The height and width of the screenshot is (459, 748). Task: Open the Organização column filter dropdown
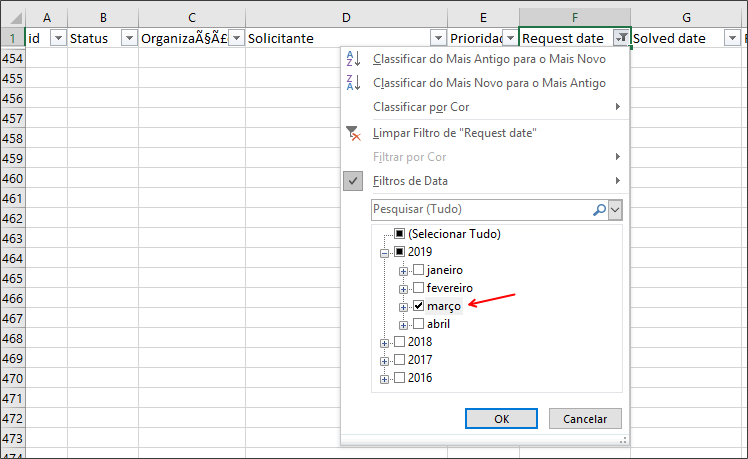236,38
